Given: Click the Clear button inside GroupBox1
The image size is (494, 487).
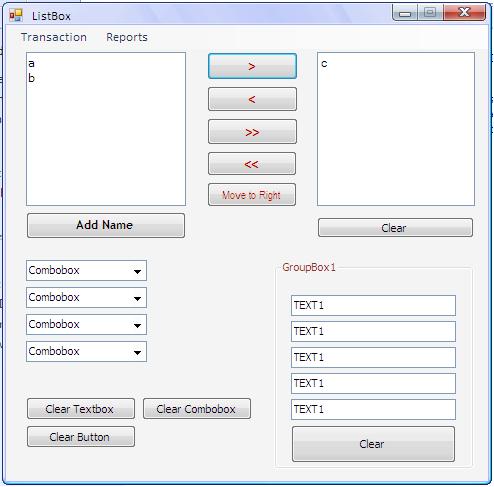Looking at the screenshot, I should 373,444.
